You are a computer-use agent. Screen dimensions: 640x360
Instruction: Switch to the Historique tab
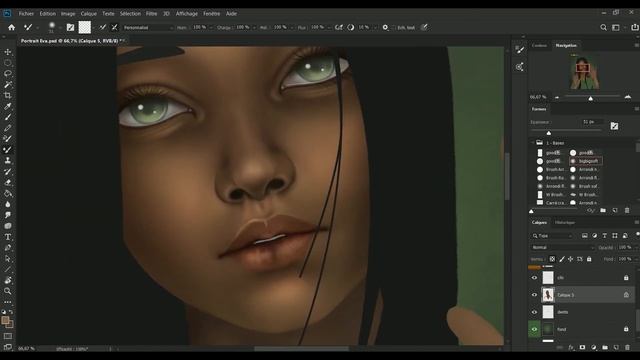point(565,222)
